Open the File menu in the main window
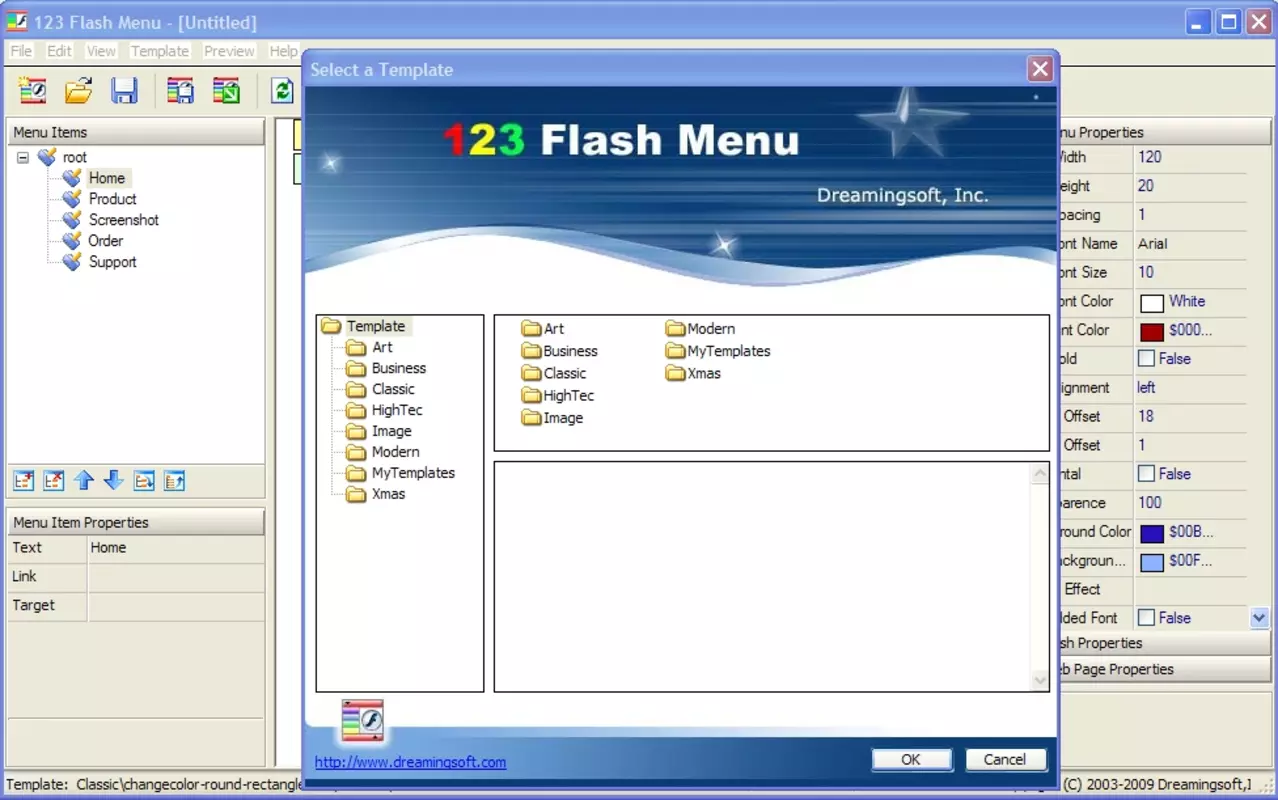Viewport: 1278px width, 800px height. click(21, 51)
